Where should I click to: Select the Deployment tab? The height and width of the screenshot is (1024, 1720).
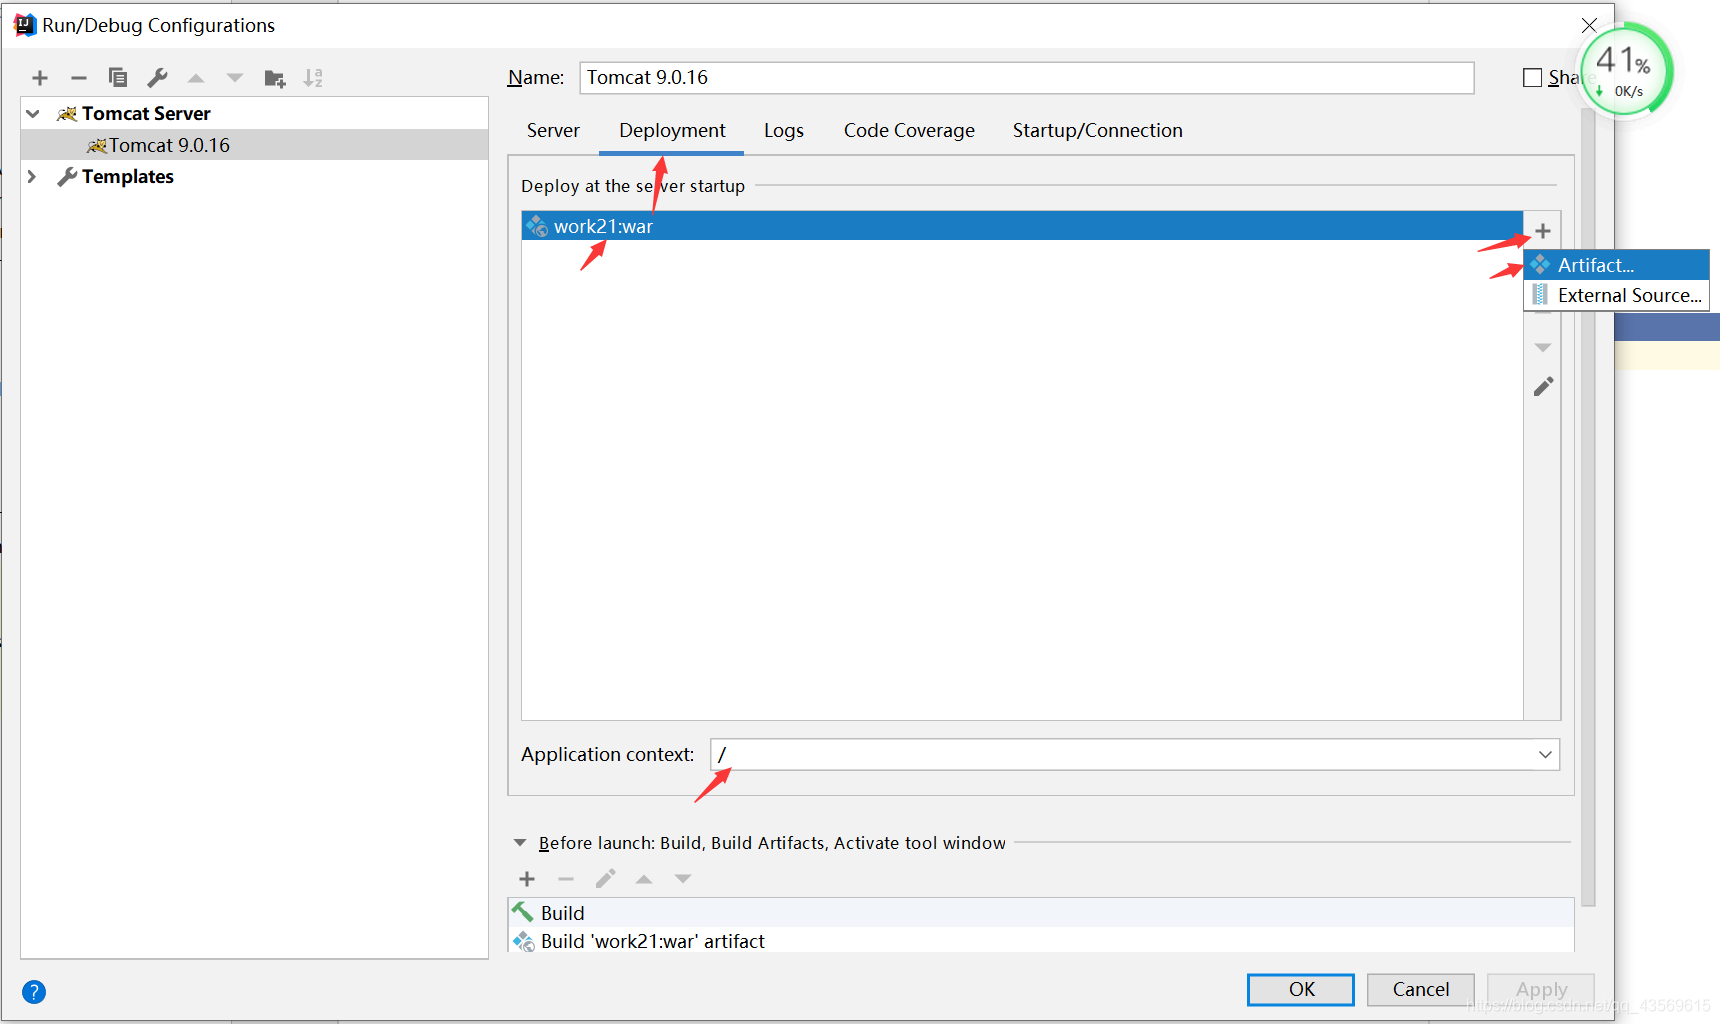click(x=672, y=131)
